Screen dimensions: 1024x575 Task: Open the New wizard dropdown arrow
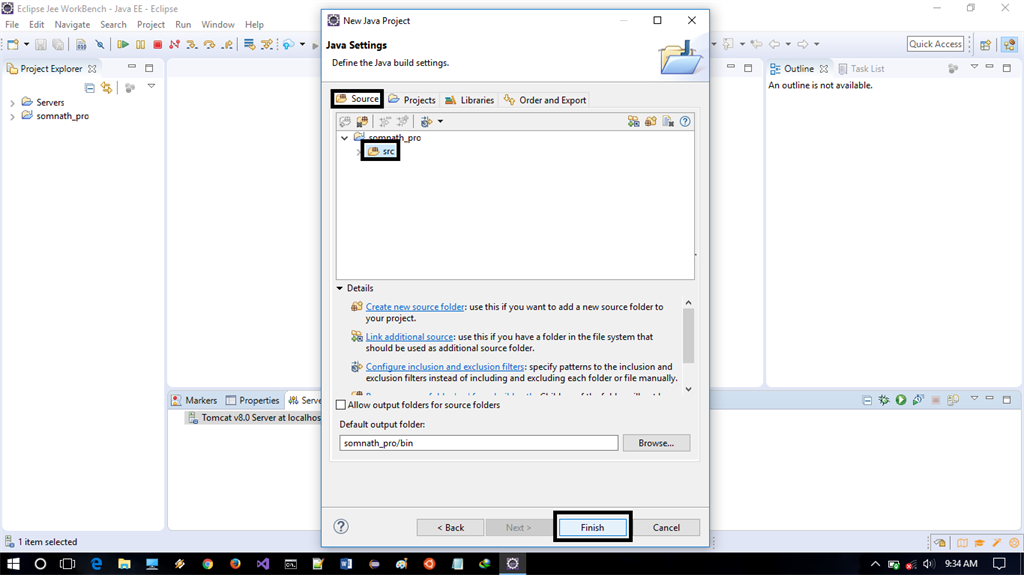(x=26, y=44)
